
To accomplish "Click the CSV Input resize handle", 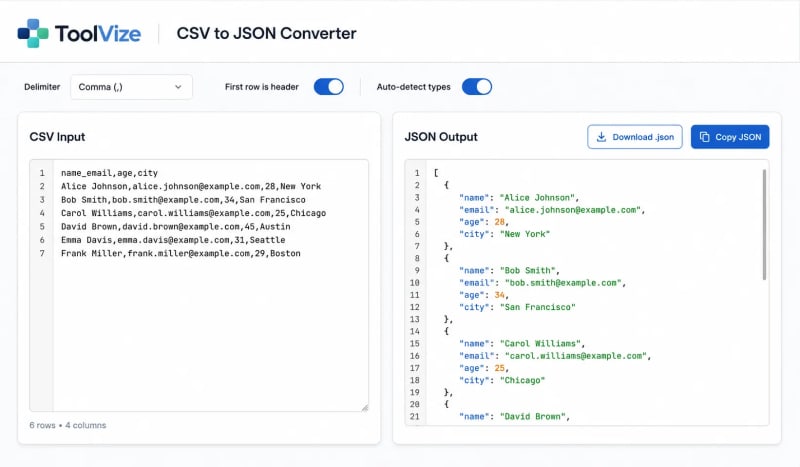I will click(364, 407).
